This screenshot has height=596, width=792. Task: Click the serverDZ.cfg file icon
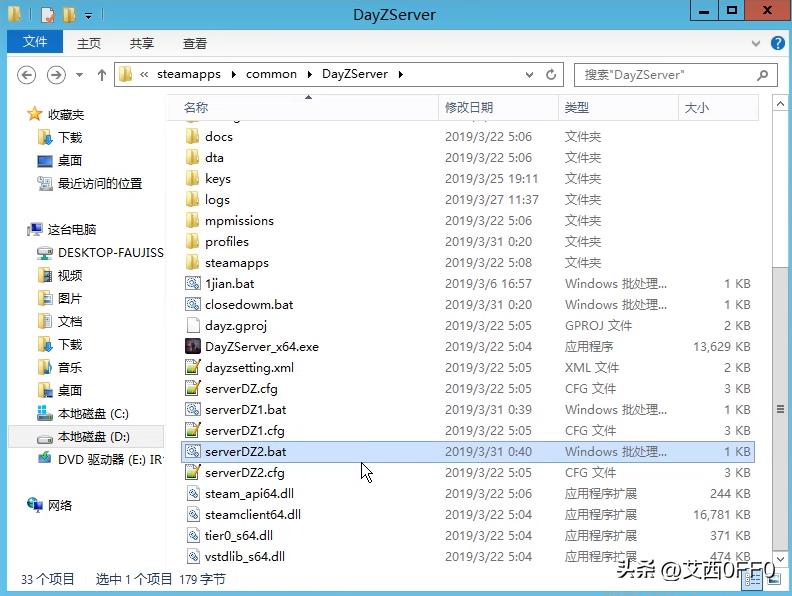click(192, 388)
